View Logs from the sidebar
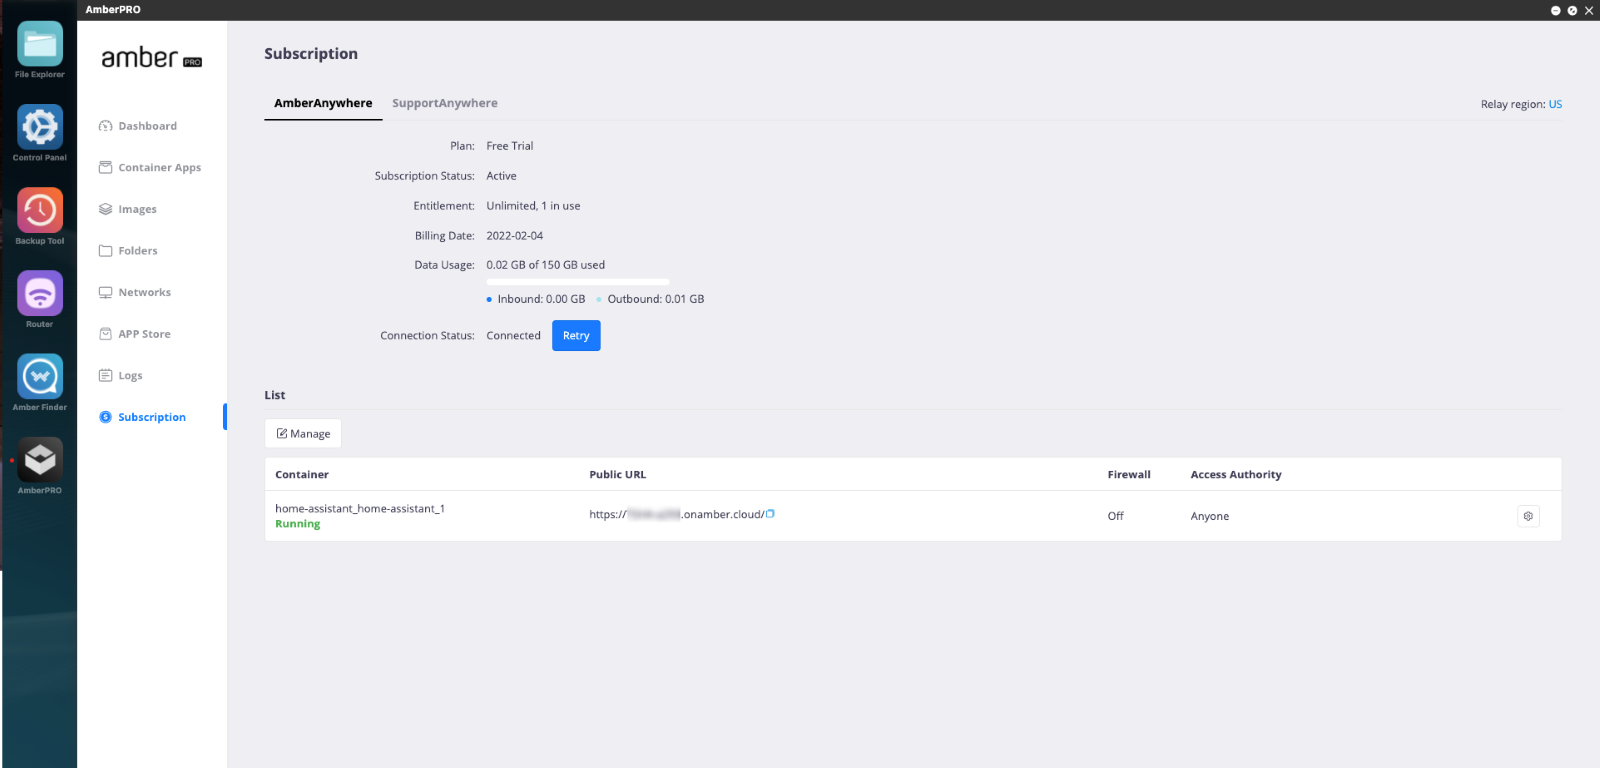 (x=131, y=376)
